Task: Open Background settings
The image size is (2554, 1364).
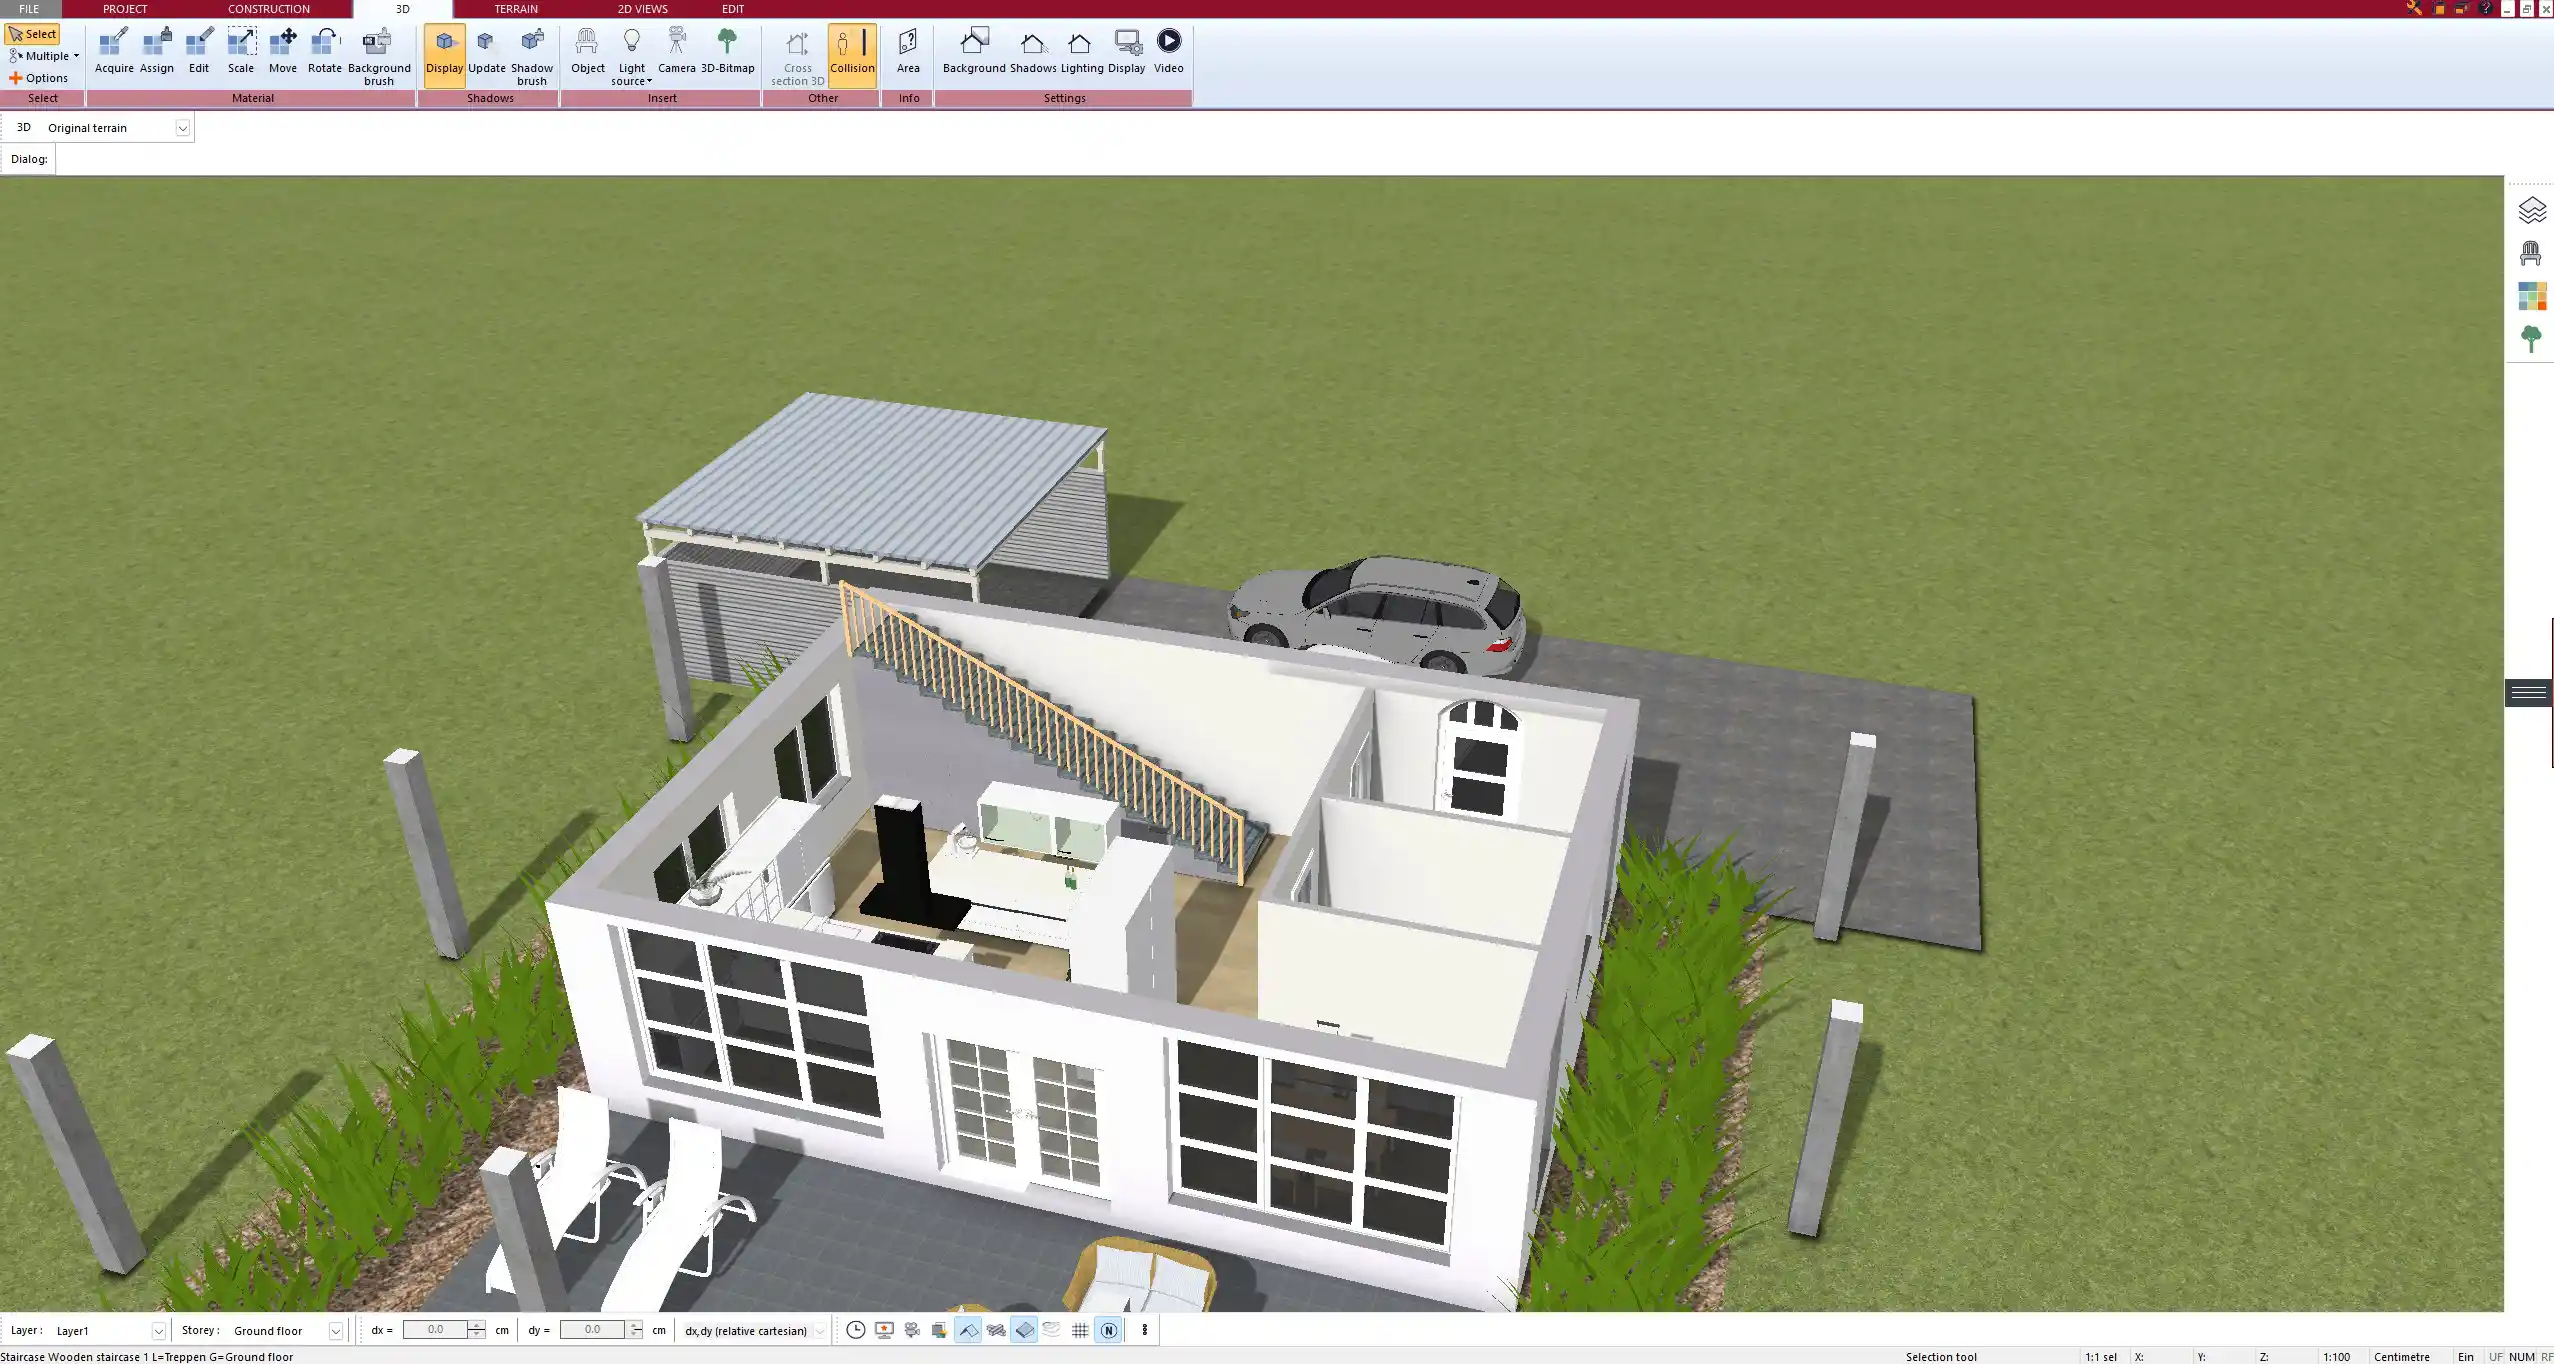Action: coord(974,50)
